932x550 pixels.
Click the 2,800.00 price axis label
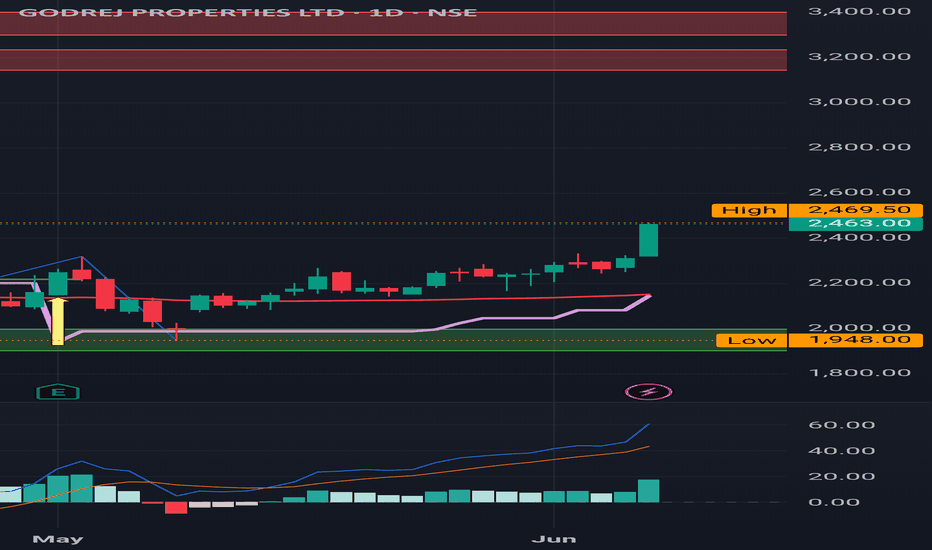pyautogui.click(x=859, y=147)
